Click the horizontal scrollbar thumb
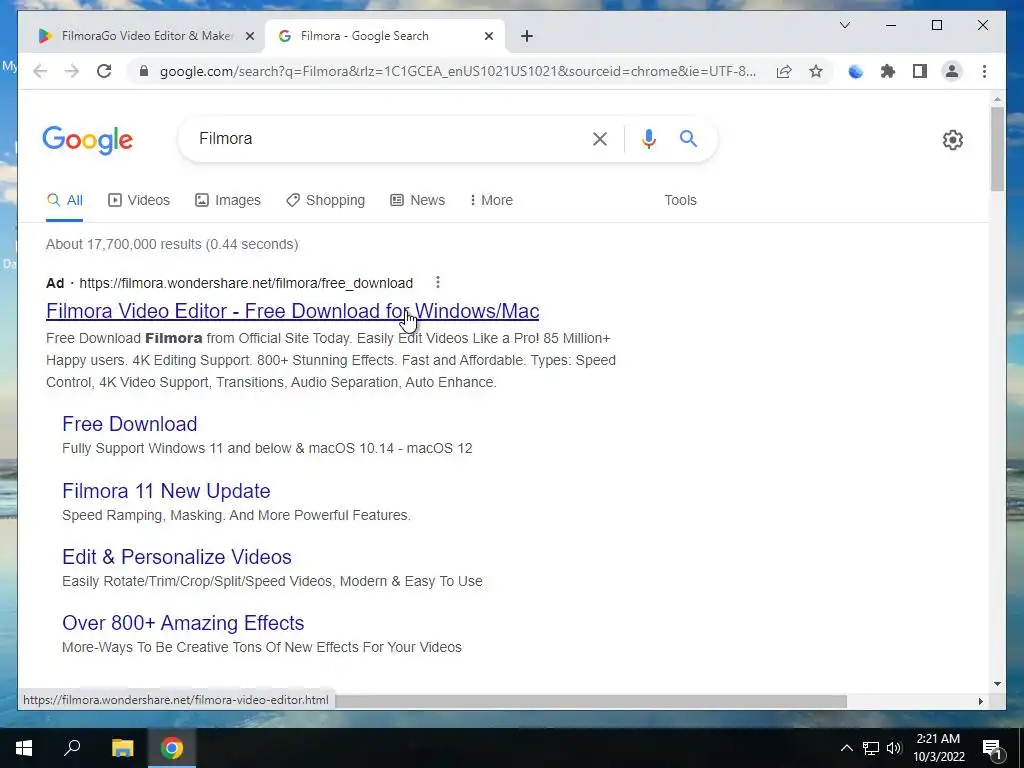1024x768 pixels. [x=590, y=701]
